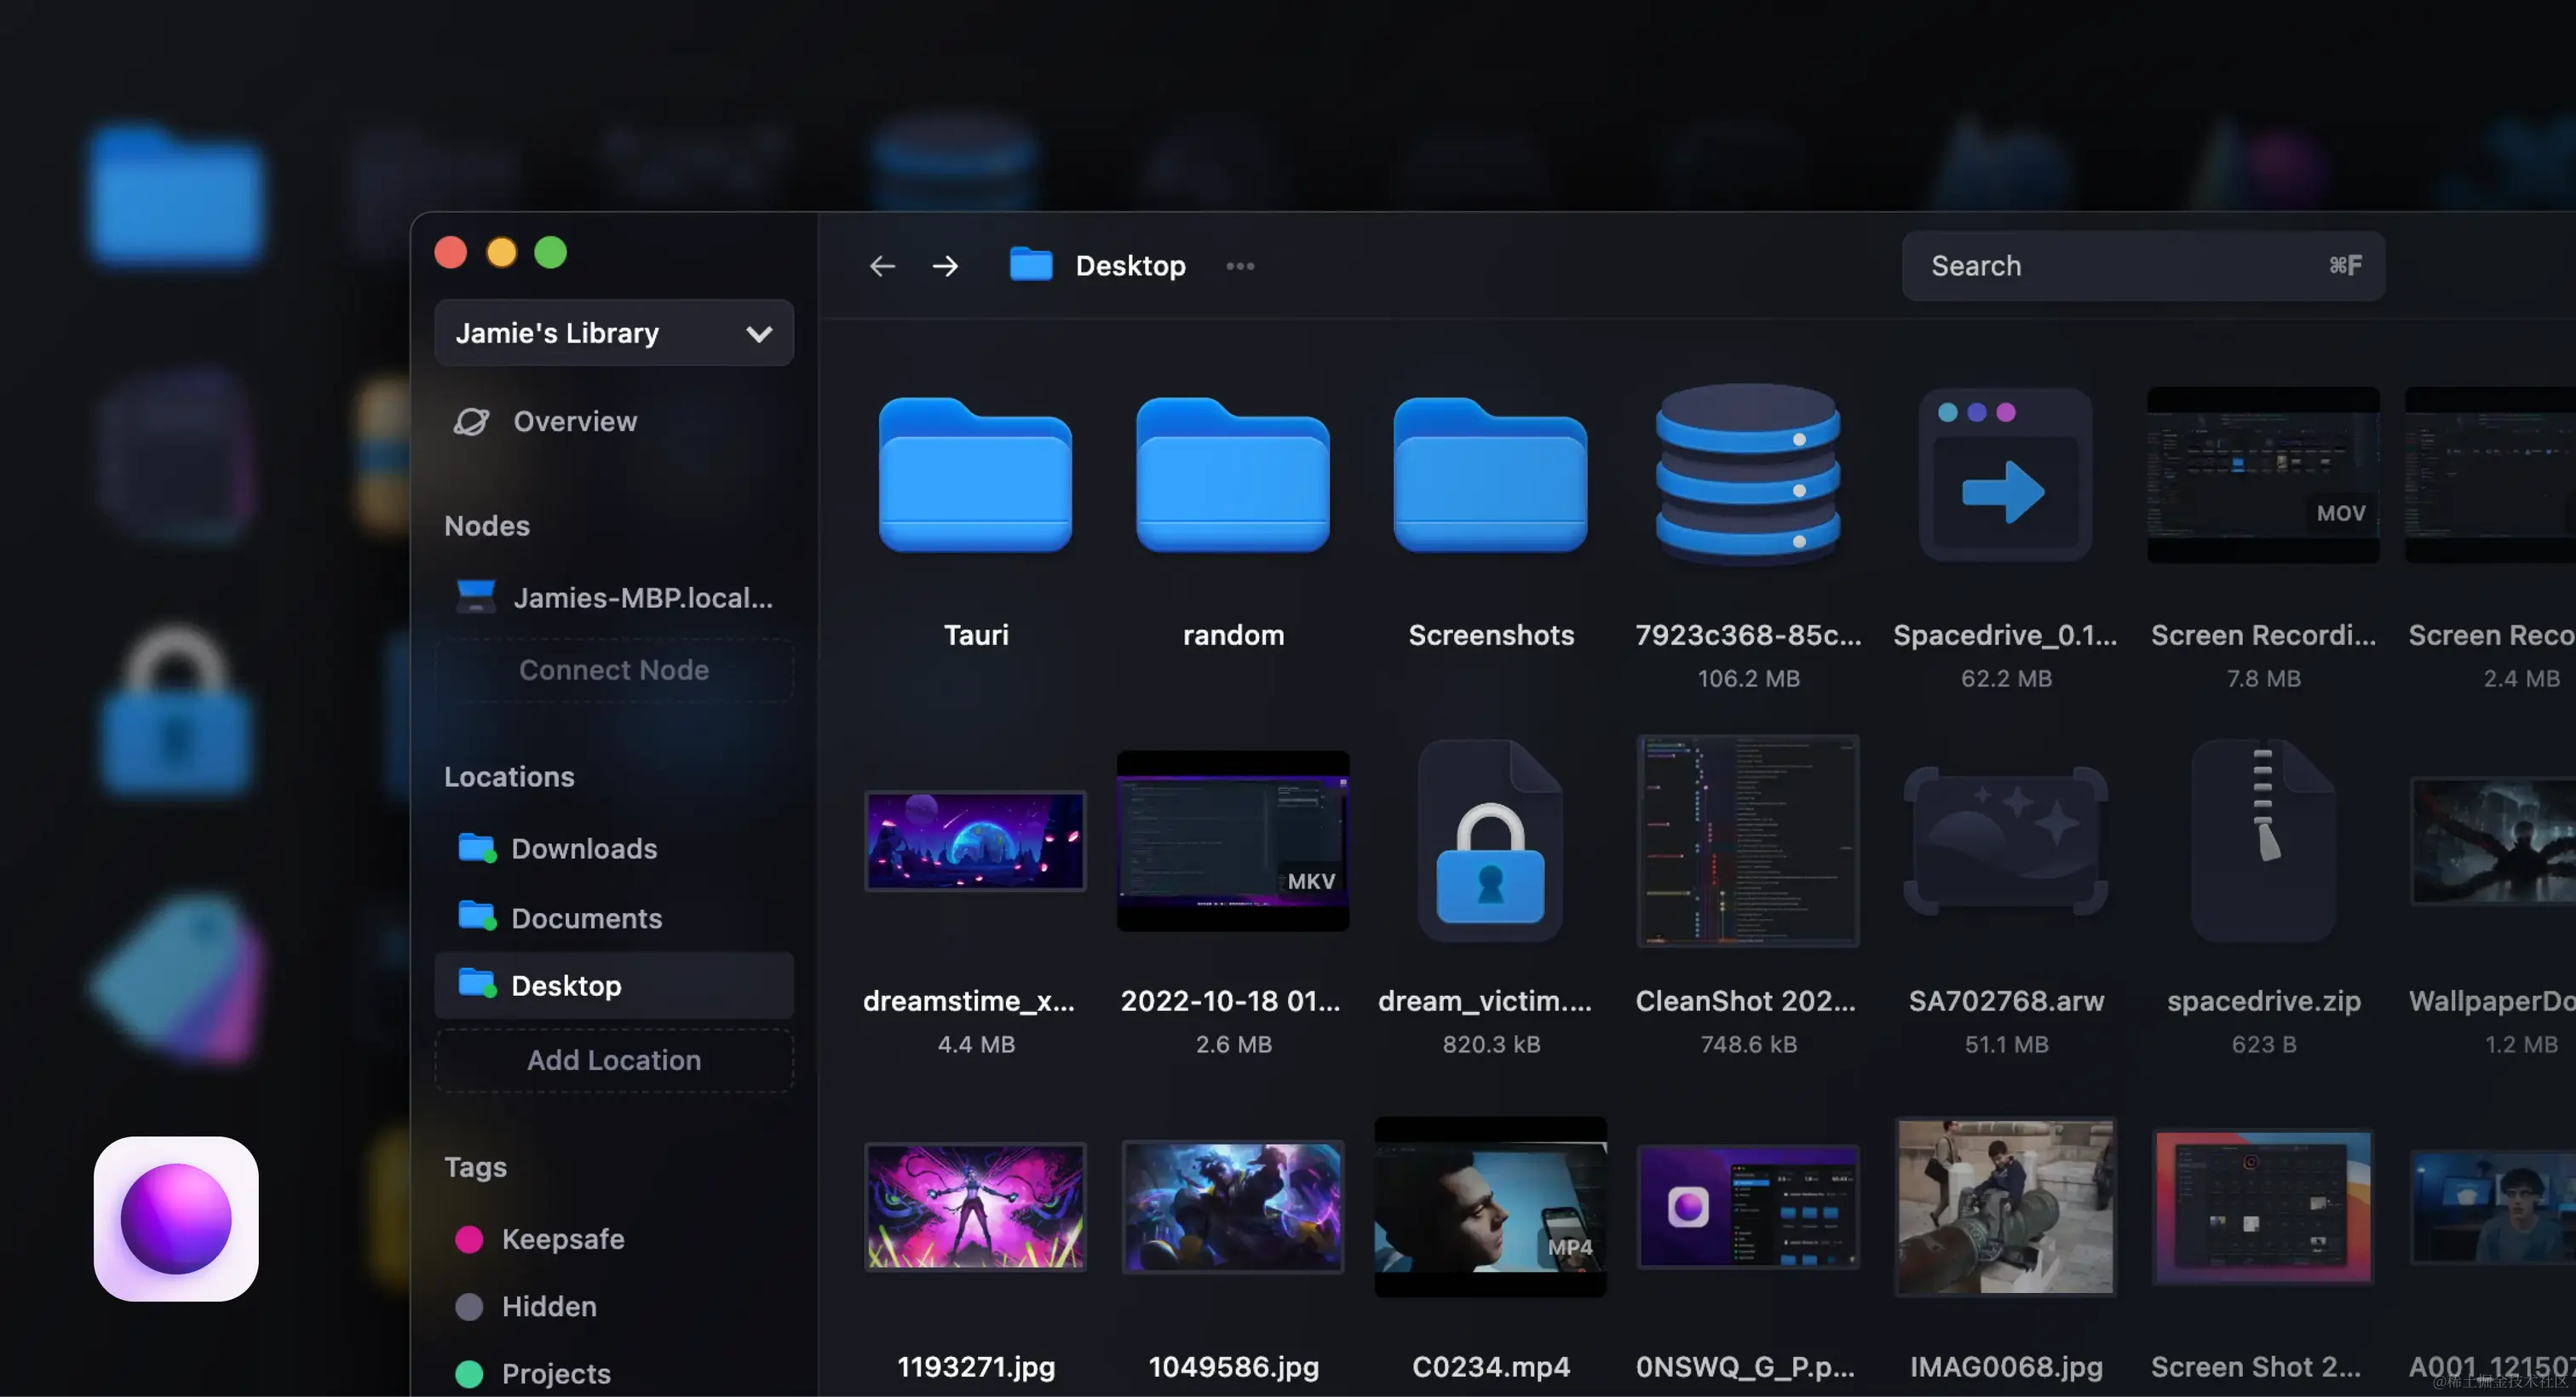
Task: Toggle visibility of Hidden tagged files
Action: (547, 1306)
